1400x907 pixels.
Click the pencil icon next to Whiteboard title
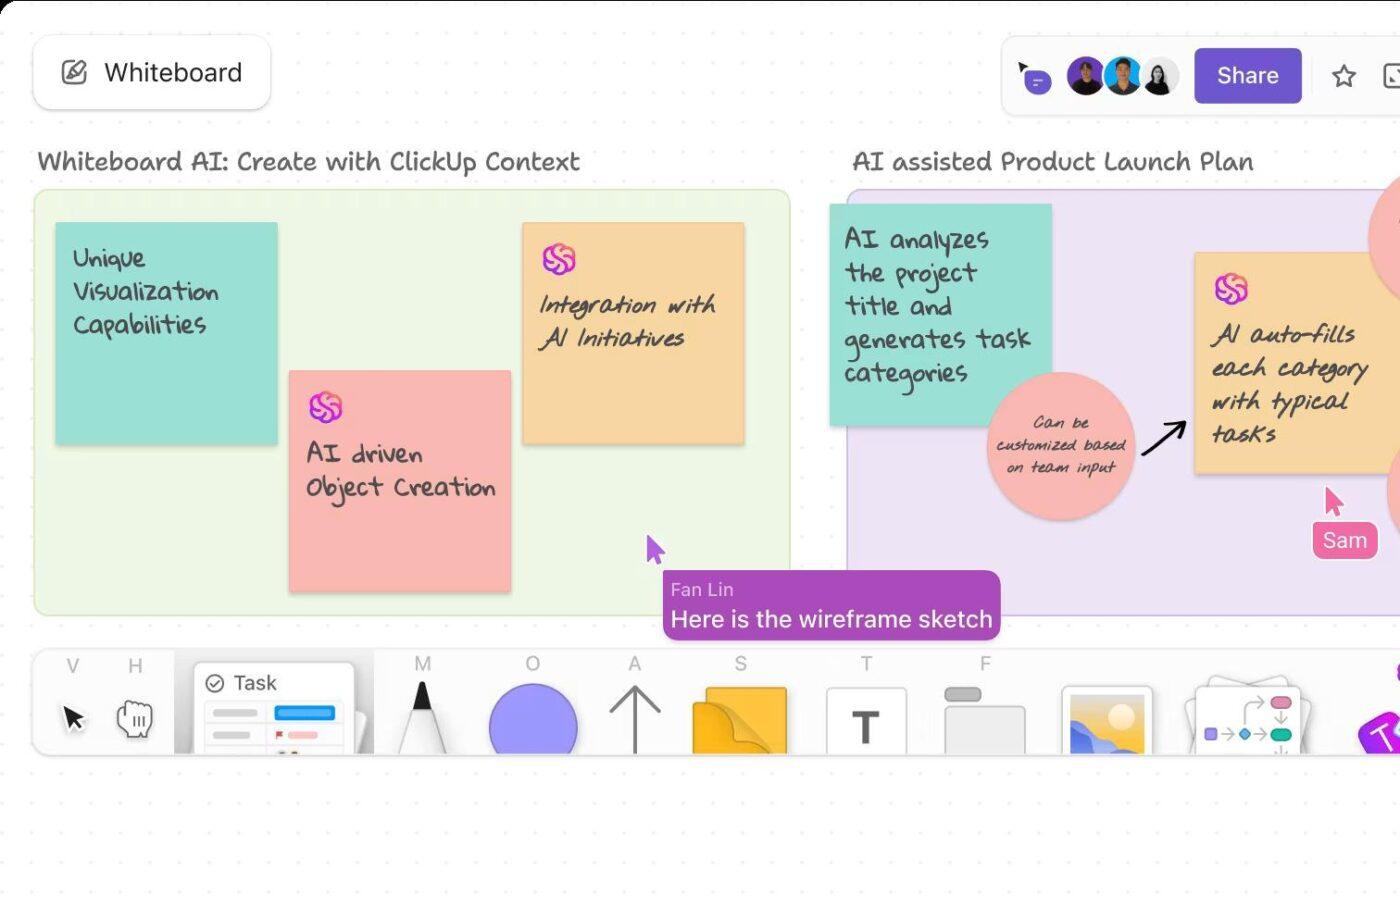(73, 71)
